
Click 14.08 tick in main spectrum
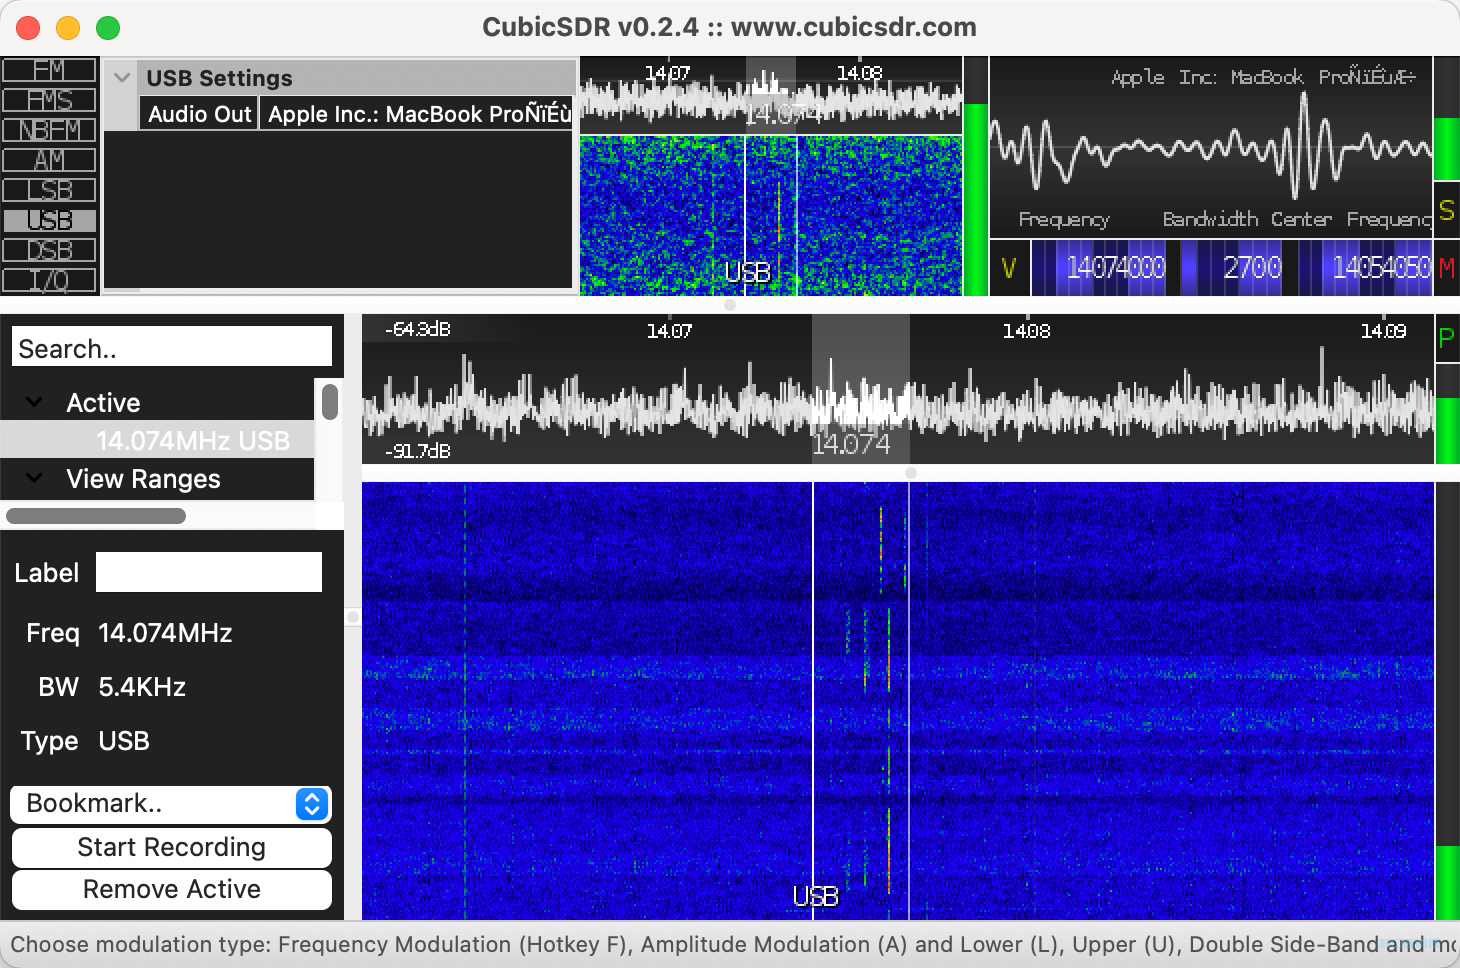coord(1026,331)
